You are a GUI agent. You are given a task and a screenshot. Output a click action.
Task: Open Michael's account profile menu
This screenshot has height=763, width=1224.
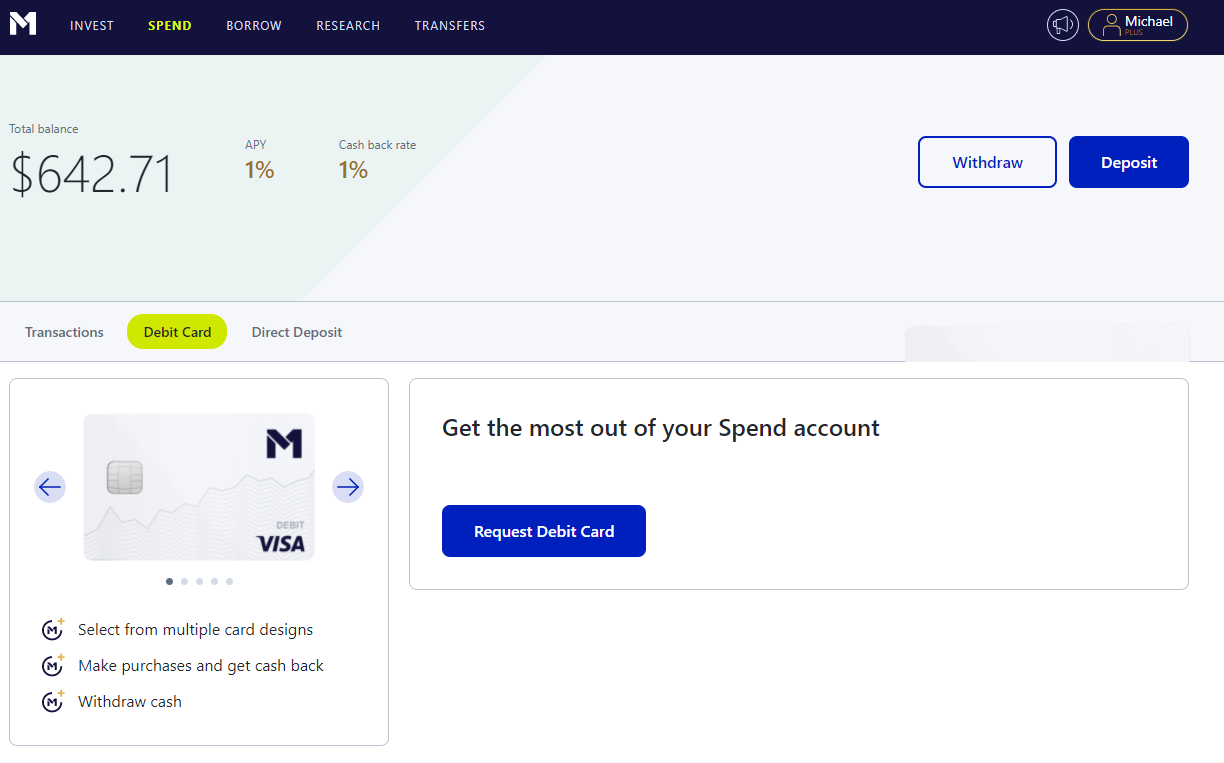point(1138,25)
